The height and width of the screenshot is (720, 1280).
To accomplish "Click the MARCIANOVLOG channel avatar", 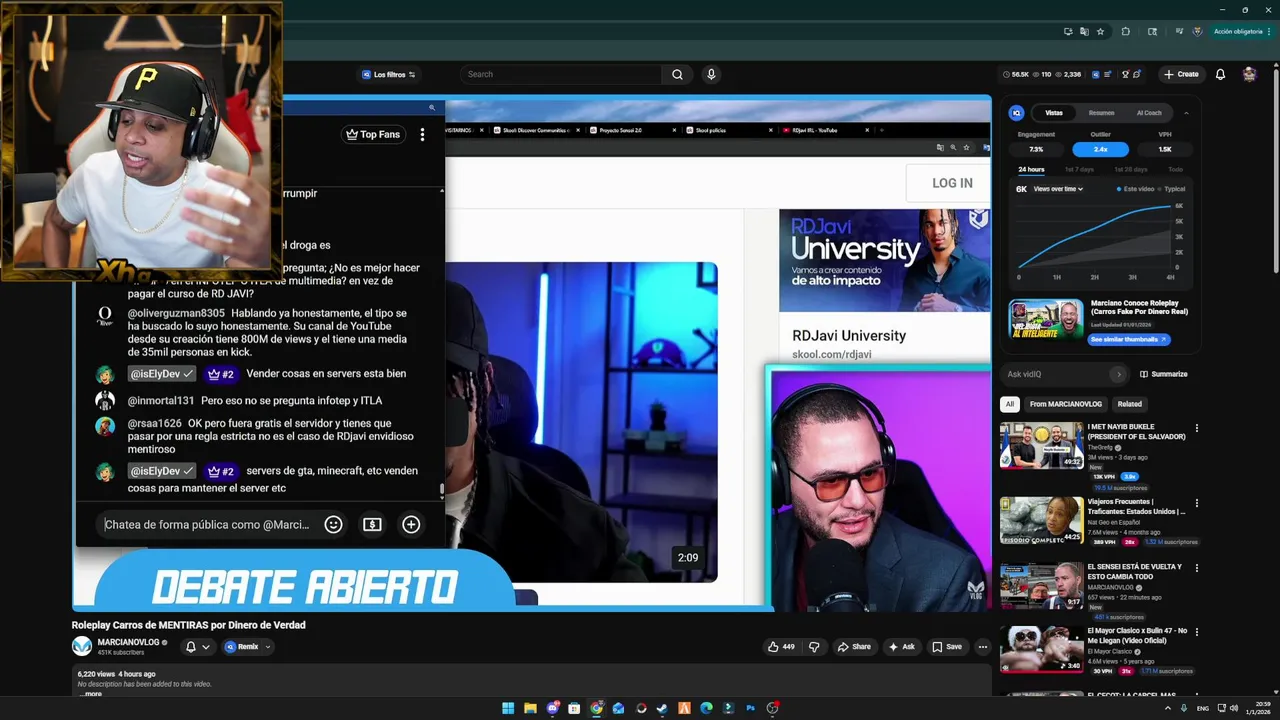I will click(x=82, y=646).
